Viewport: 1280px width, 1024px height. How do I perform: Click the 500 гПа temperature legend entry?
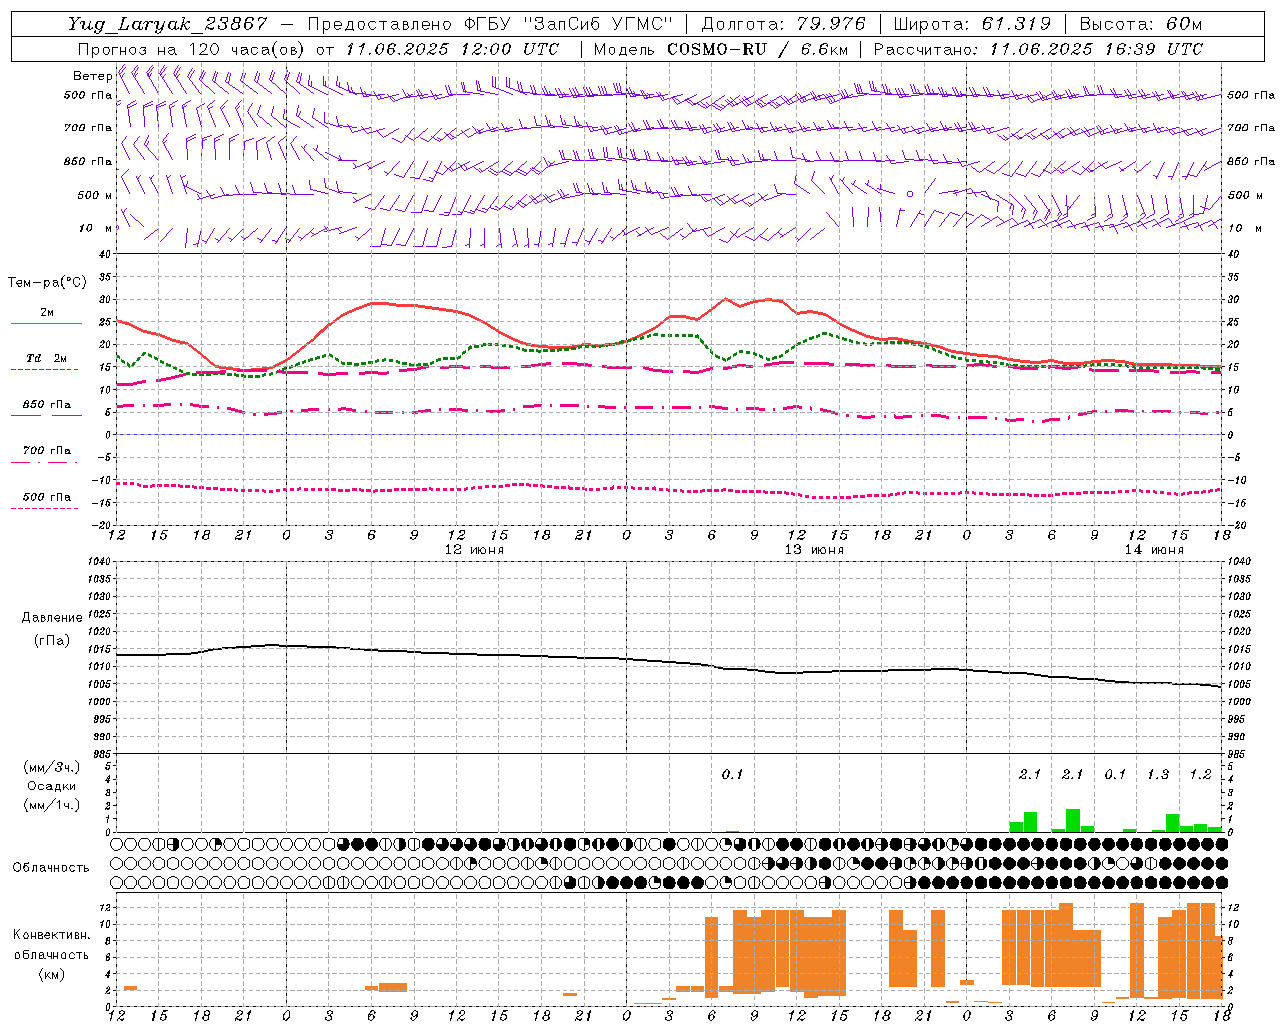point(47,497)
